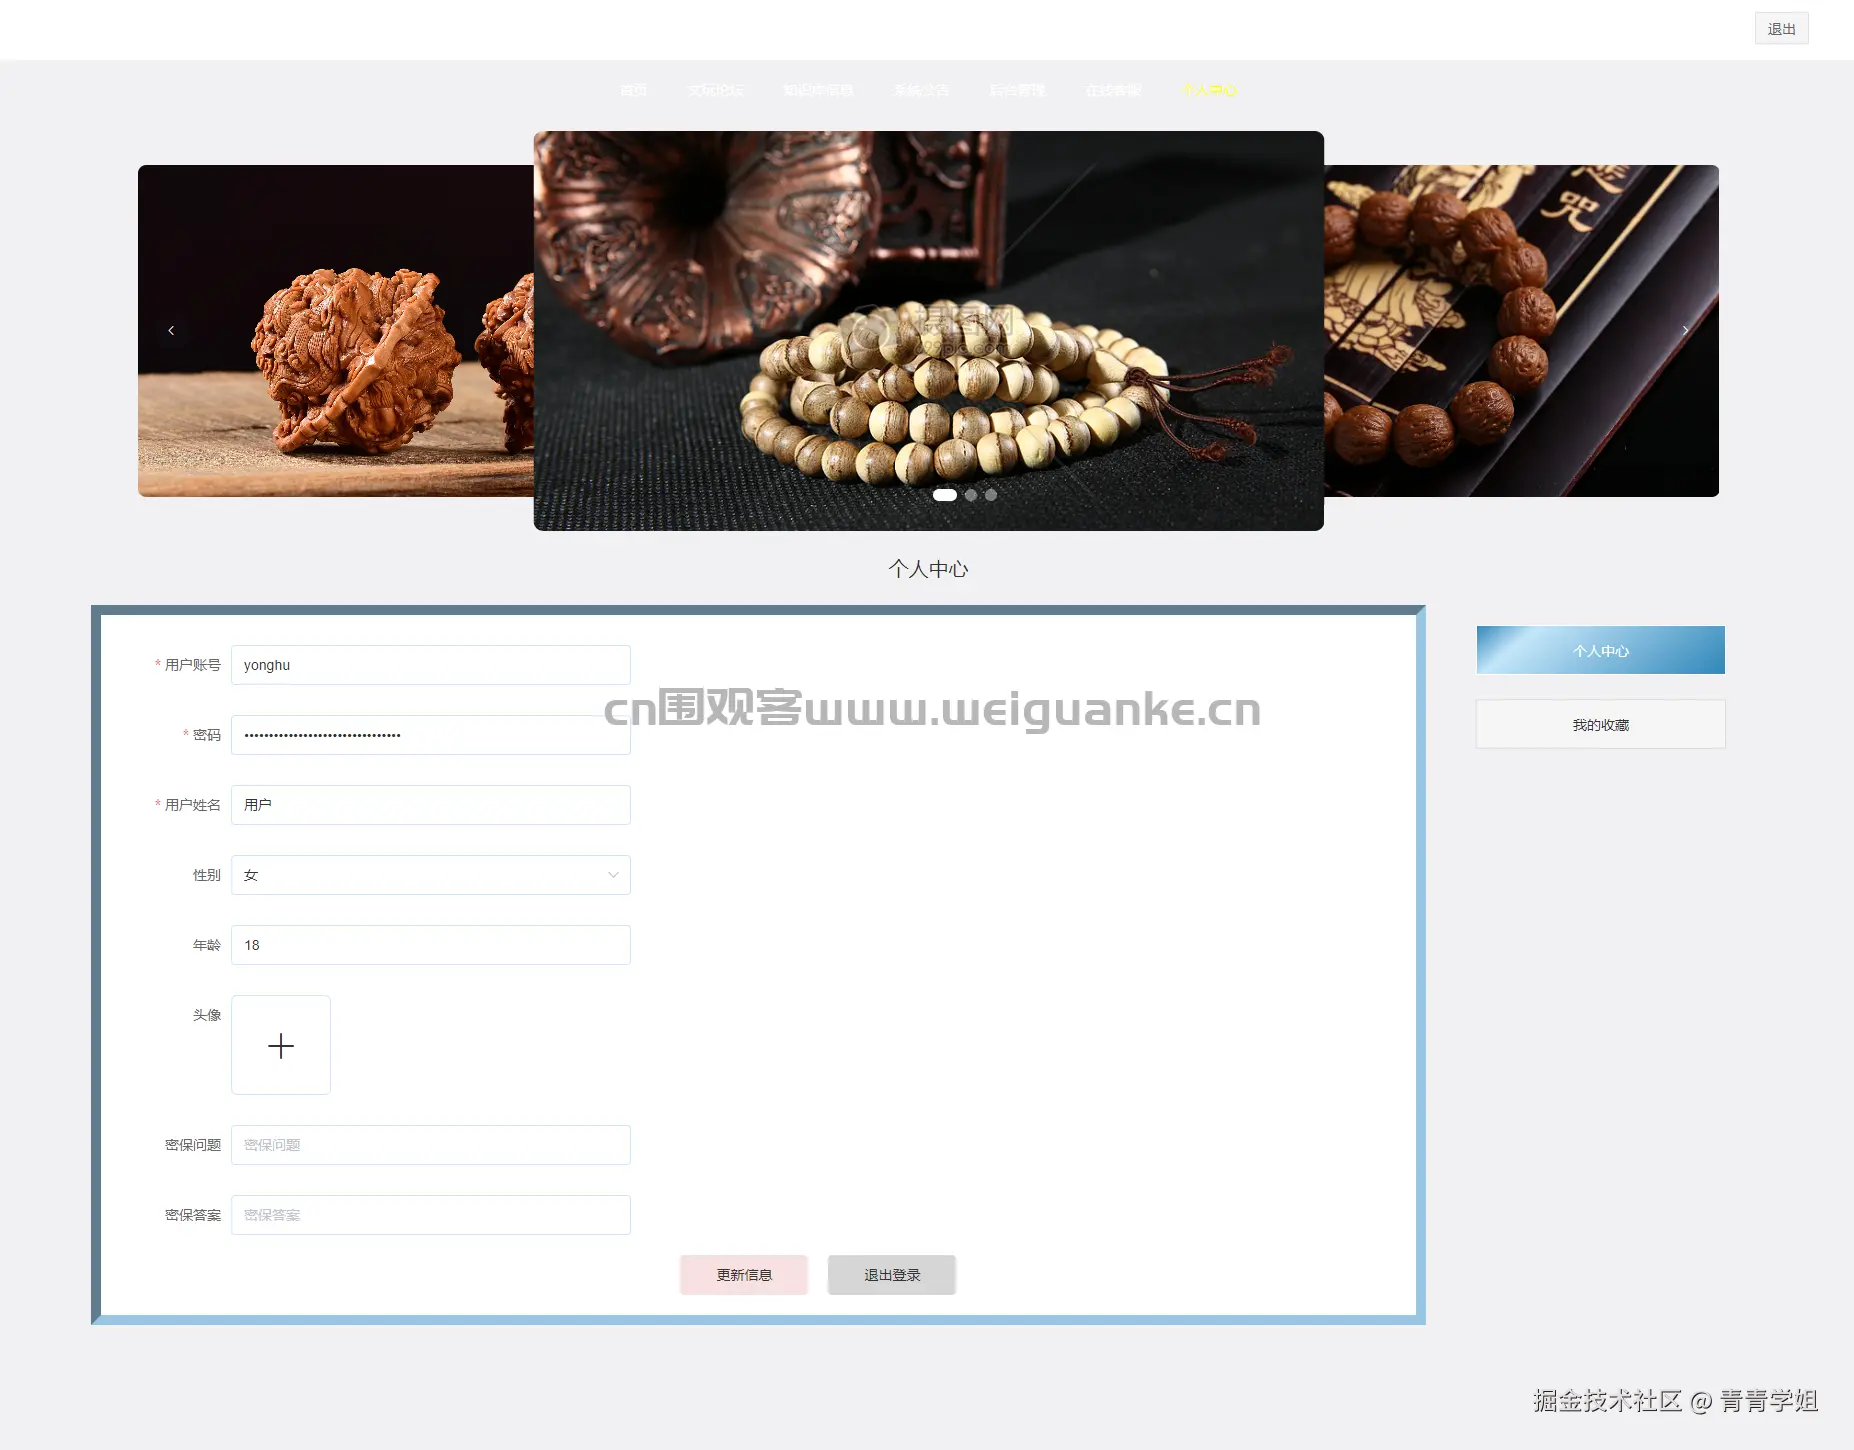1854x1450 pixels.
Task: Select the first carousel indicator
Action: (x=945, y=495)
